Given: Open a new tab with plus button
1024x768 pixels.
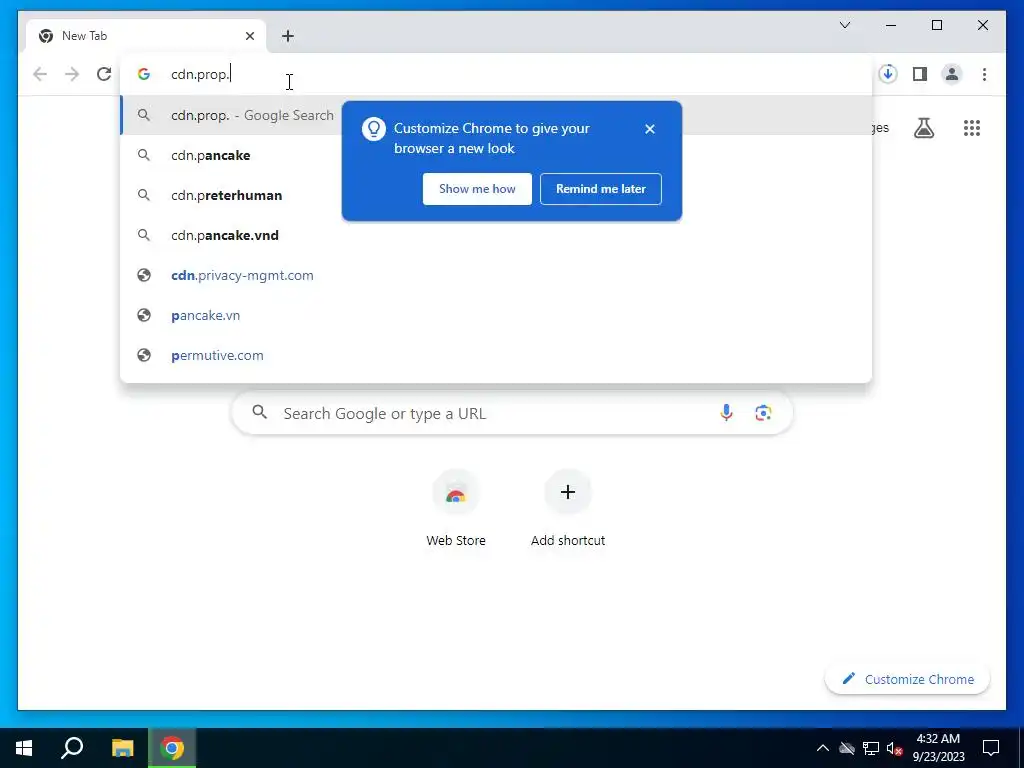Looking at the screenshot, I should coord(288,36).
